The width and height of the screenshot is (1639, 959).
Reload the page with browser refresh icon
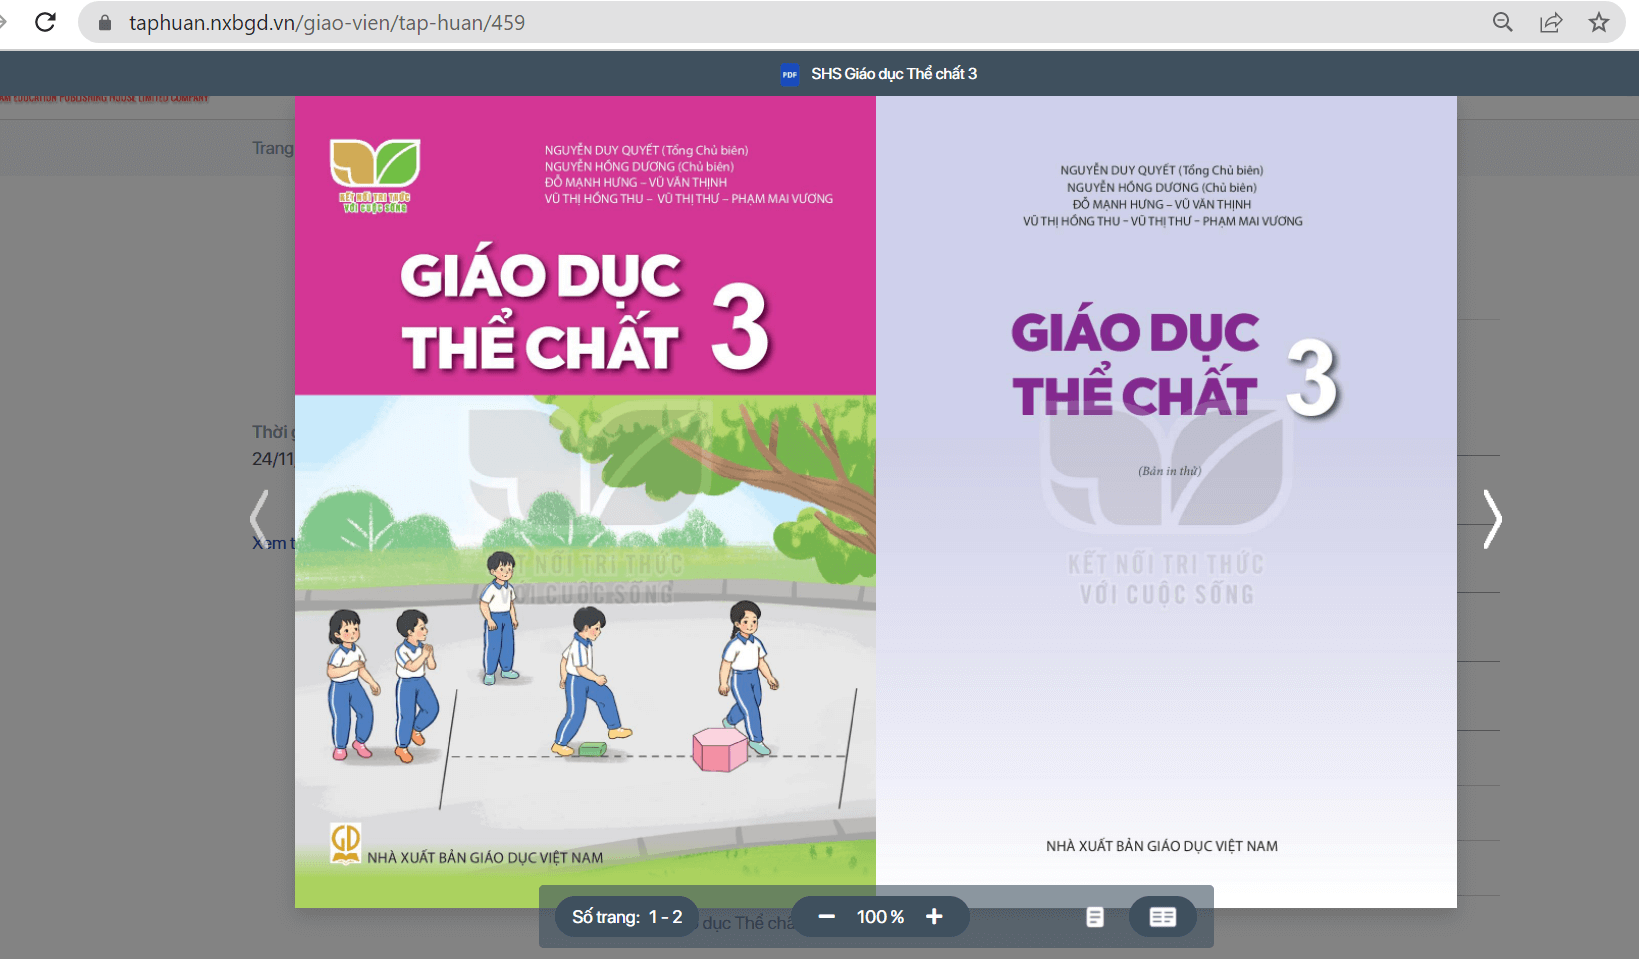45,22
